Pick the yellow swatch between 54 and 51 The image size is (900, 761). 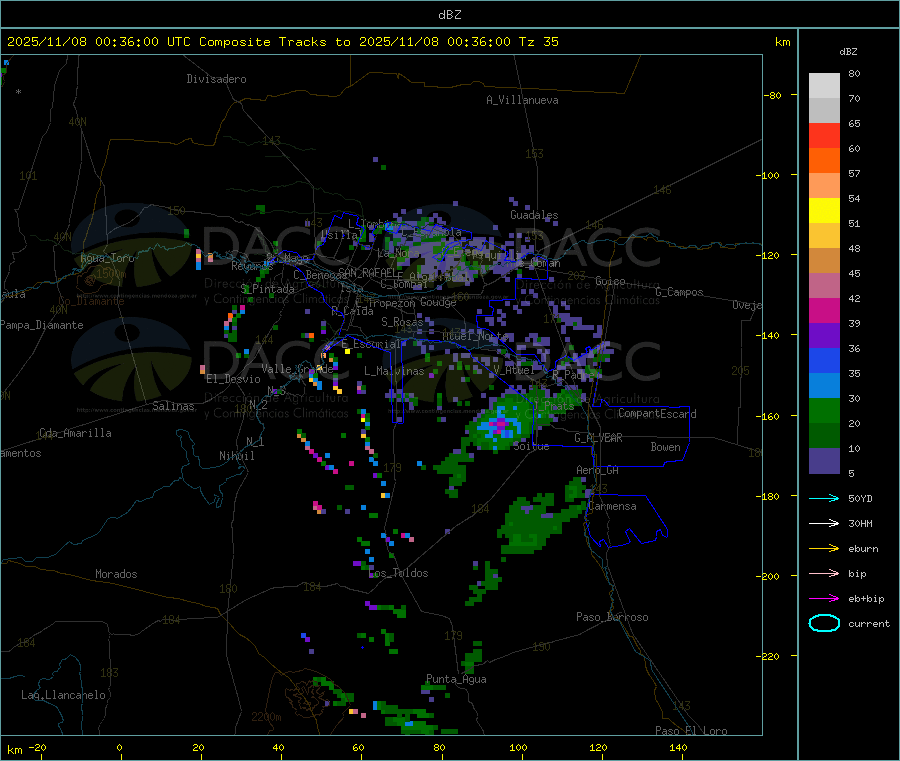[824, 211]
